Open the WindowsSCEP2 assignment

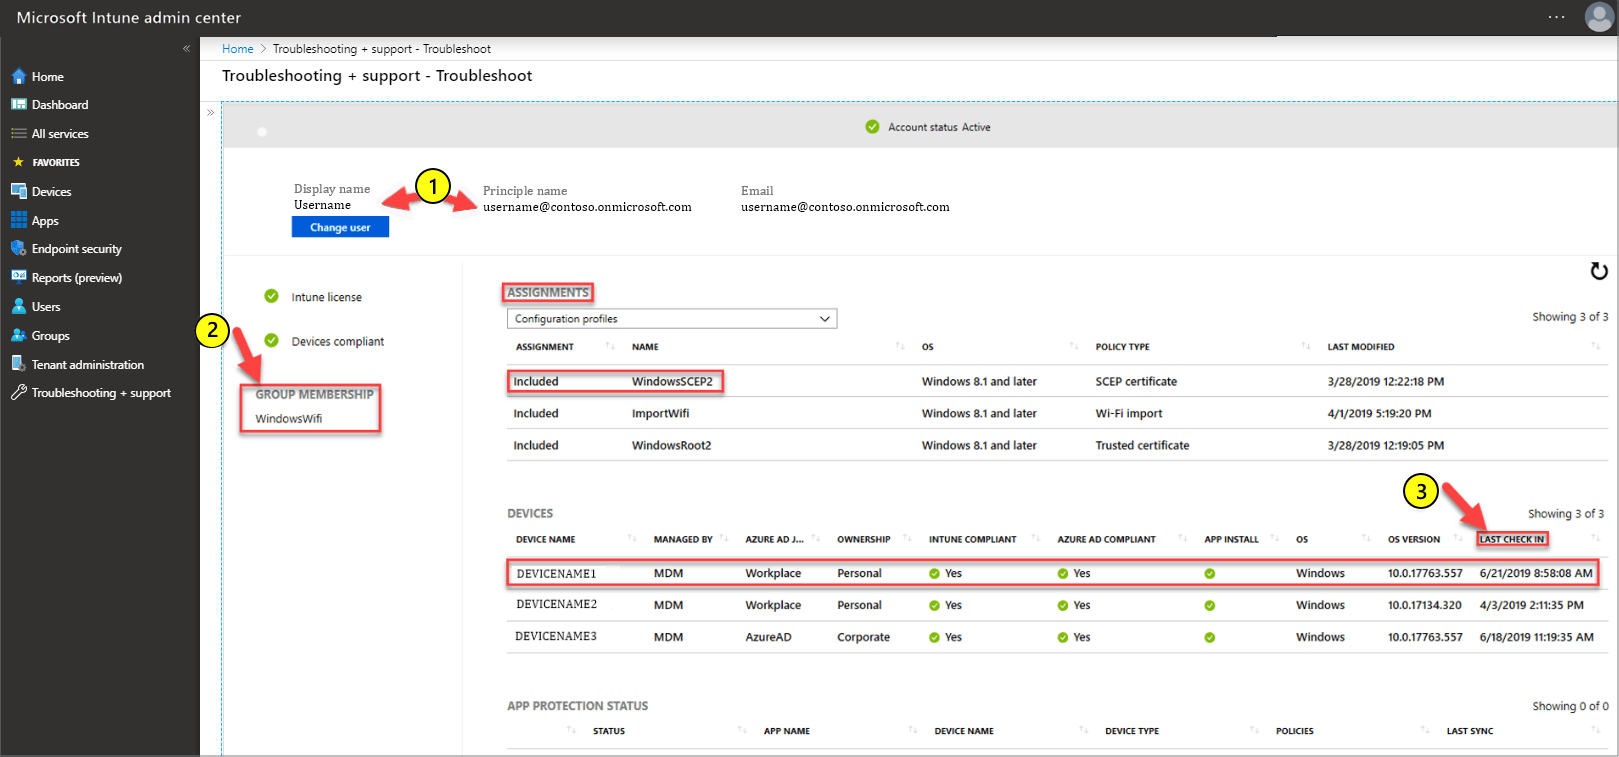[672, 382]
